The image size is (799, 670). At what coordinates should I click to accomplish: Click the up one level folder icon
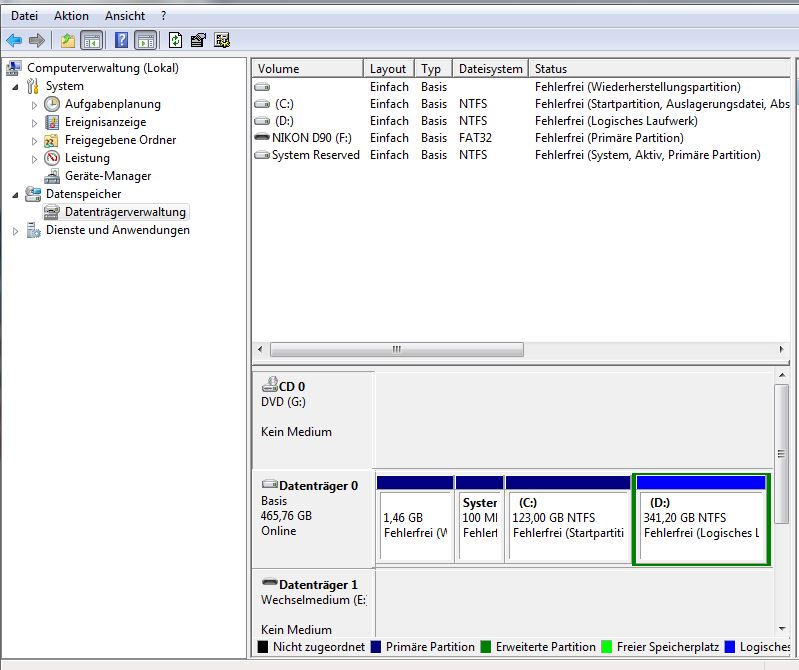[67, 40]
